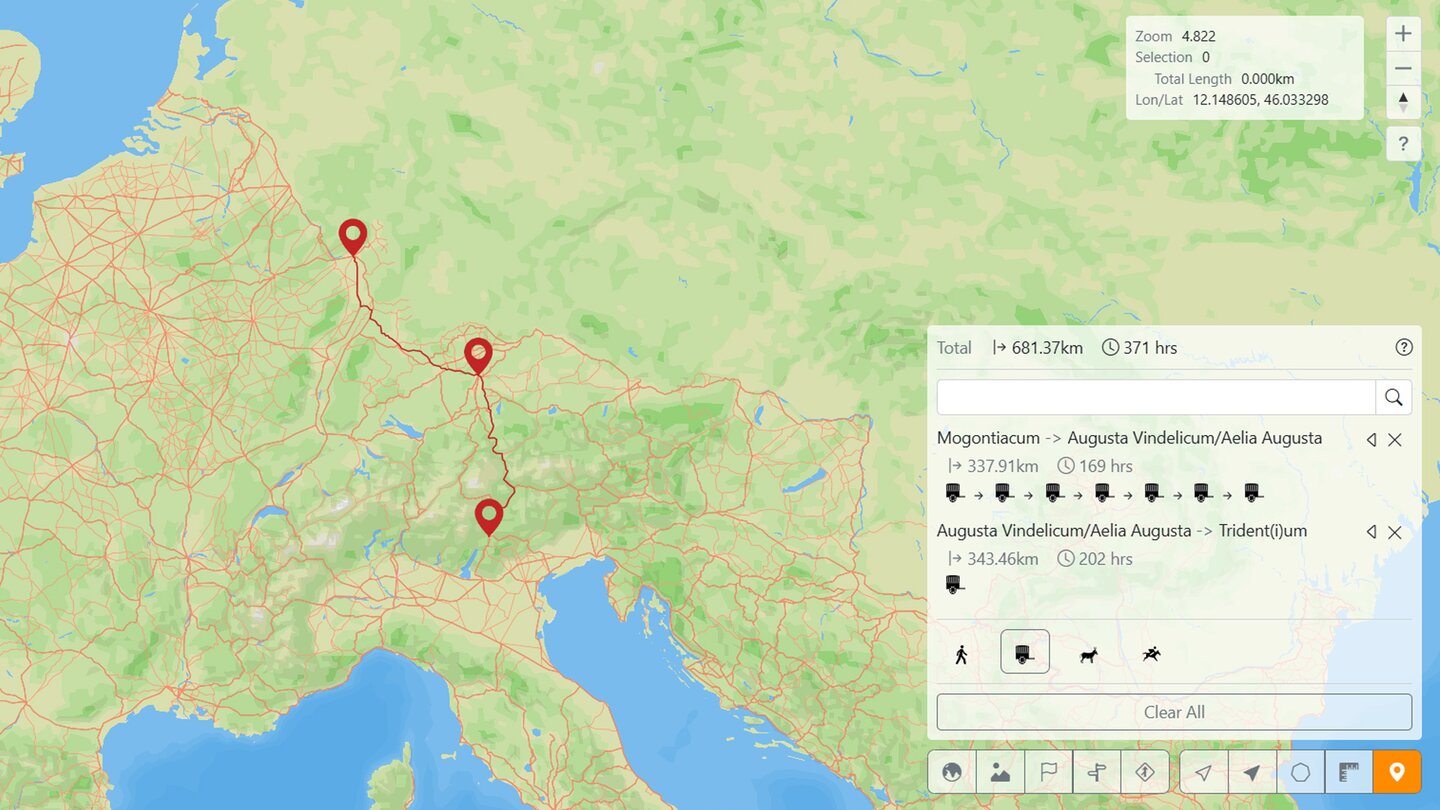Click the landscape image layer icon
This screenshot has height=810, width=1440.
tap(1000, 772)
